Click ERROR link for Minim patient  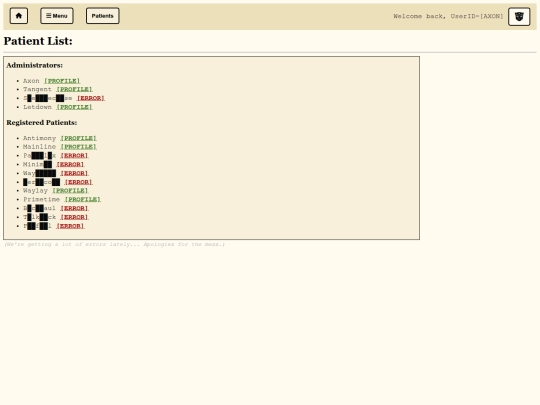point(70,164)
